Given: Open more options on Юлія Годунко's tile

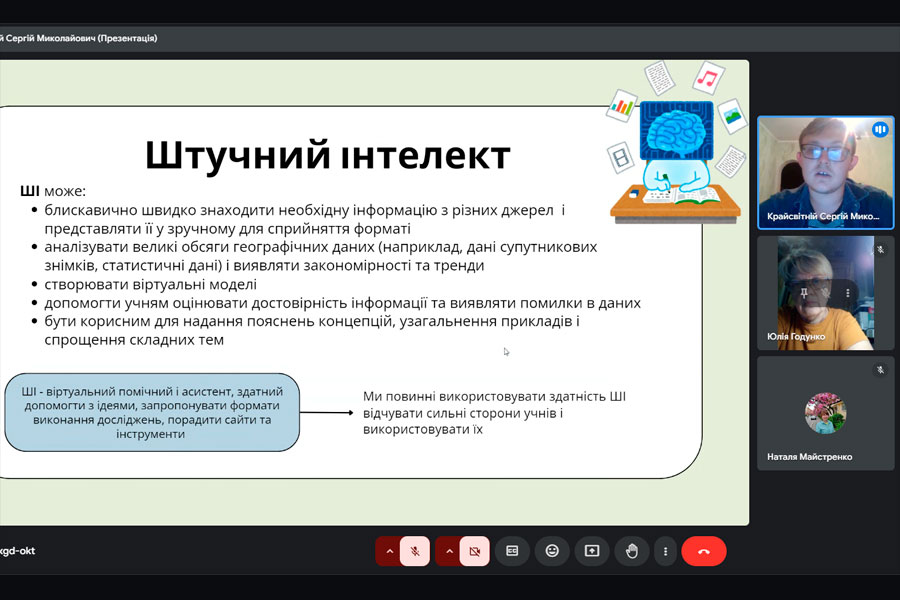Looking at the screenshot, I should point(847,293).
